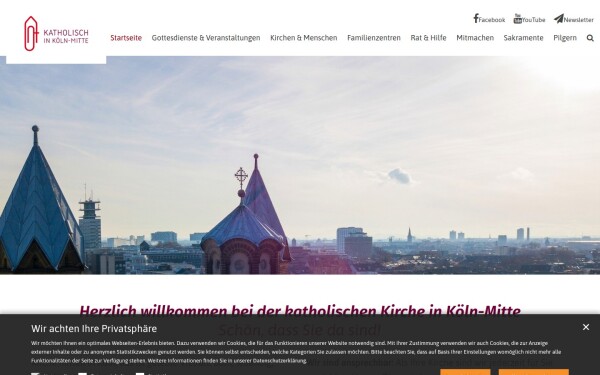This screenshot has width=600, height=375.
Task: Open the Pilgern menu item
Action: (x=564, y=38)
